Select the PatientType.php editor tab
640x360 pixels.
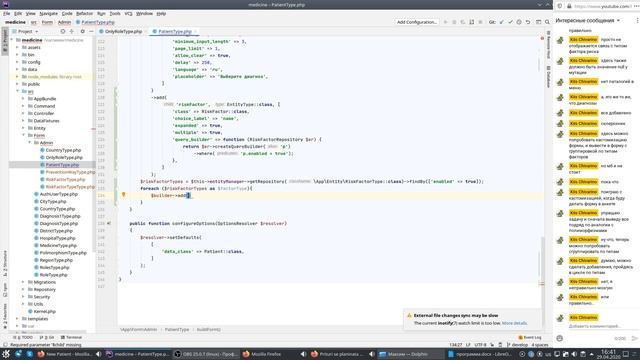175,31
